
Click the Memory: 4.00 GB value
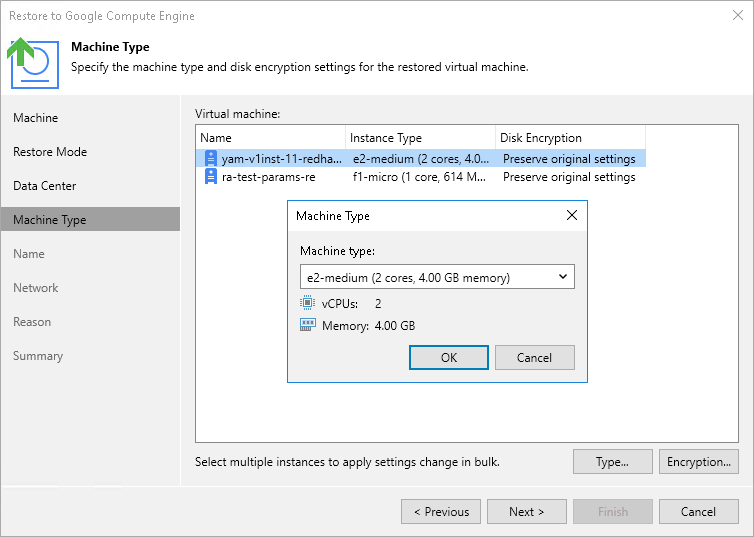click(395, 325)
